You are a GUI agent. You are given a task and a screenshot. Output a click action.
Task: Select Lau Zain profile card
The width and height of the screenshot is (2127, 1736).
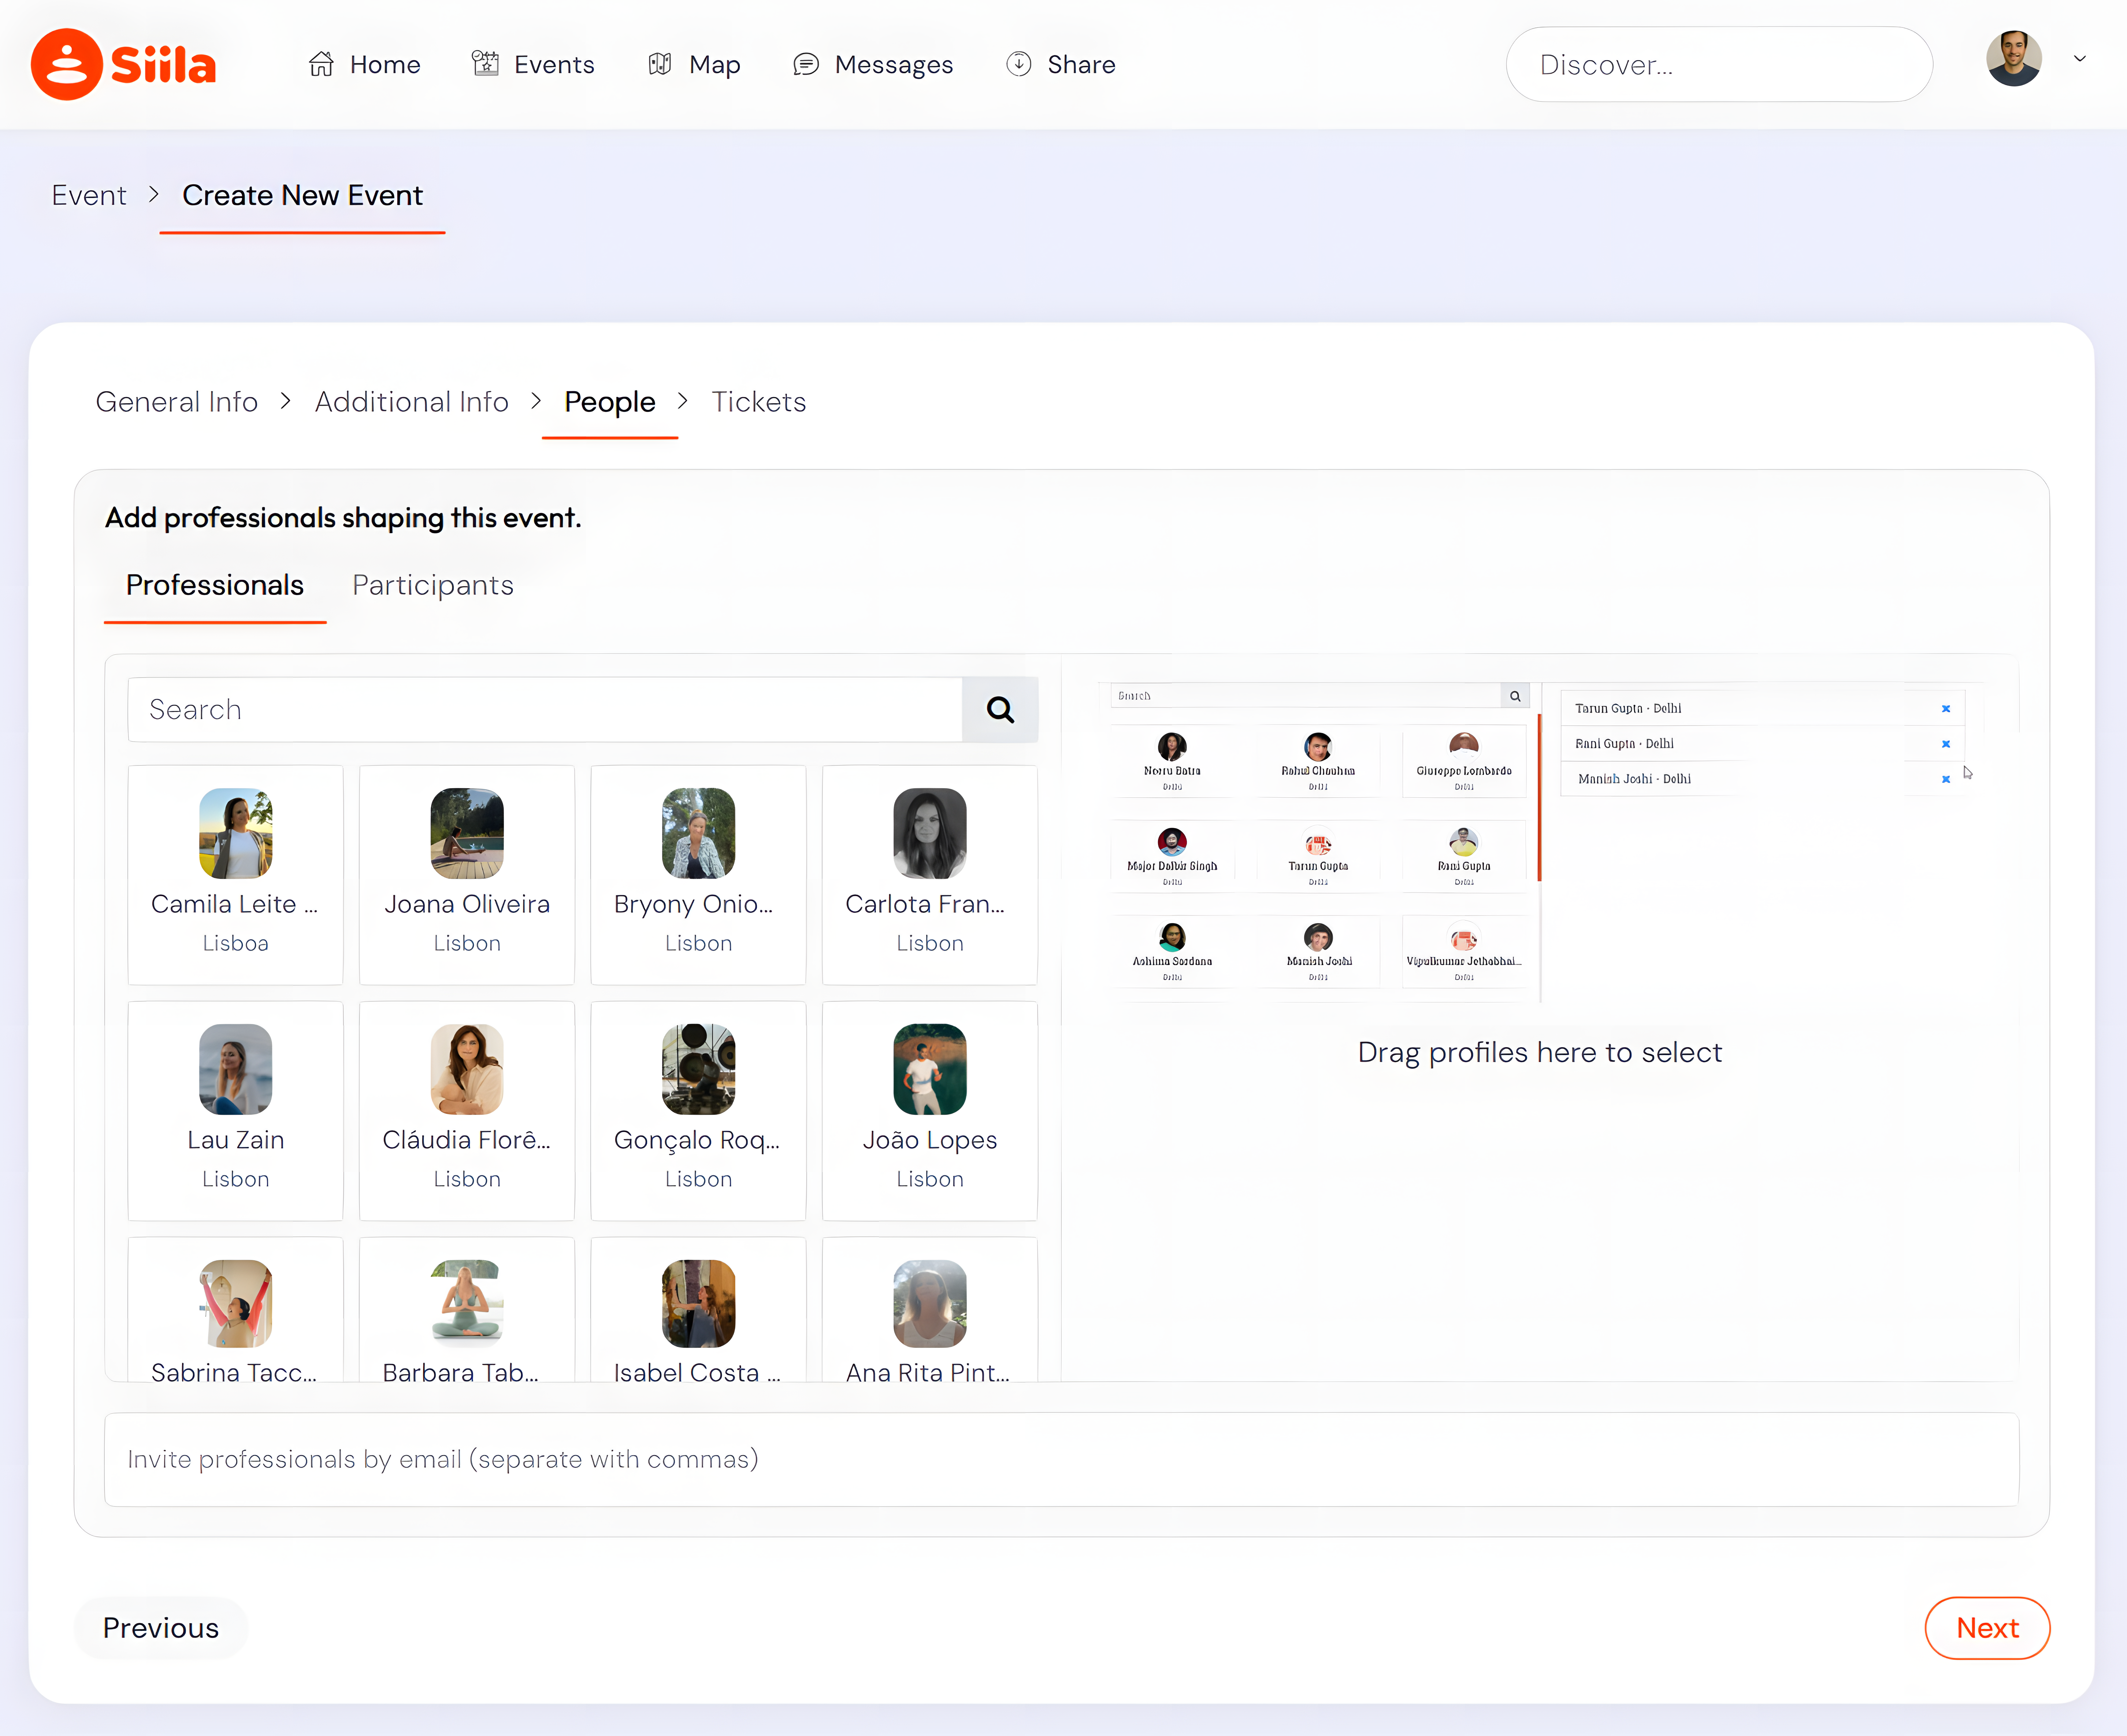coord(236,1111)
